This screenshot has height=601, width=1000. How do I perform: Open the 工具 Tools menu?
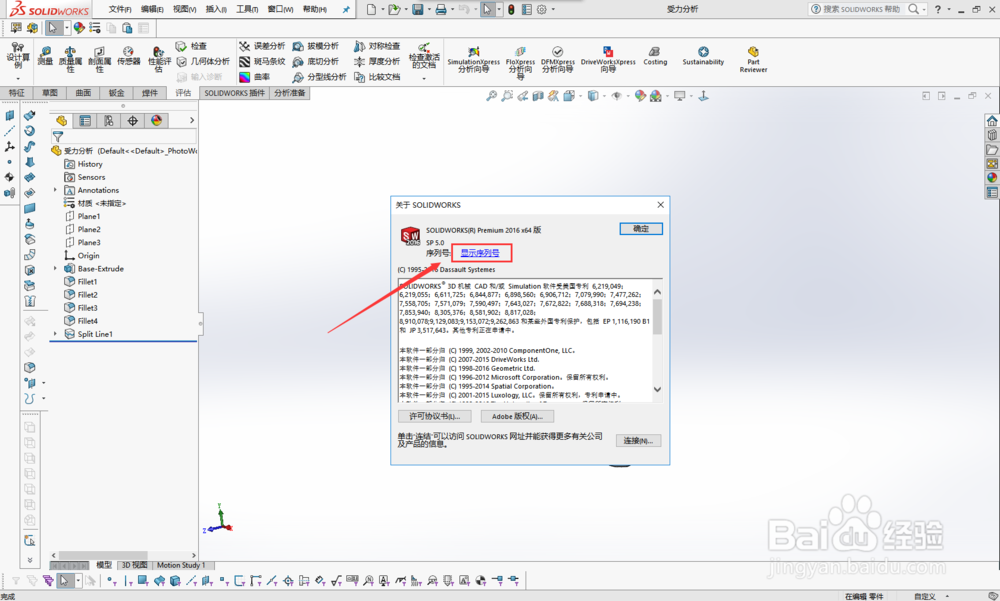click(247, 9)
